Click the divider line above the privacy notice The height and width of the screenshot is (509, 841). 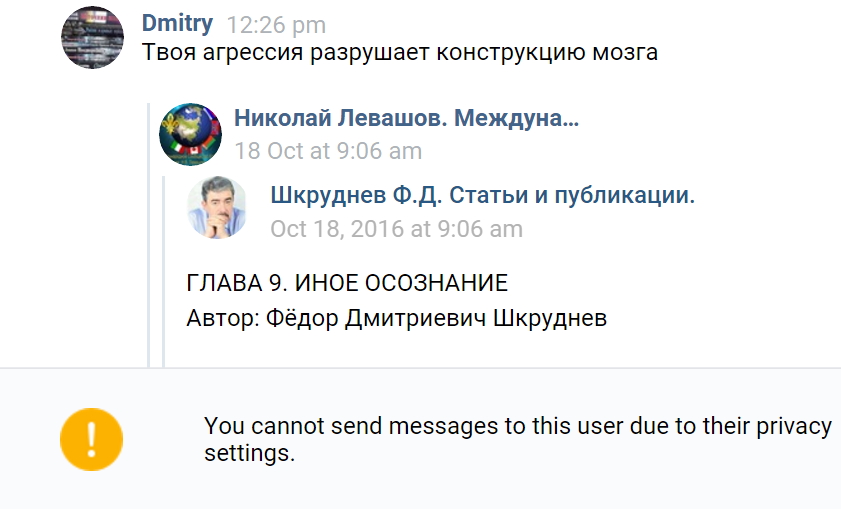click(420, 368)
